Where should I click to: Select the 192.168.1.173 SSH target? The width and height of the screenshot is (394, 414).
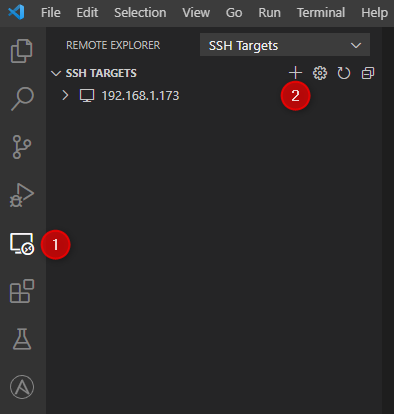140,96
